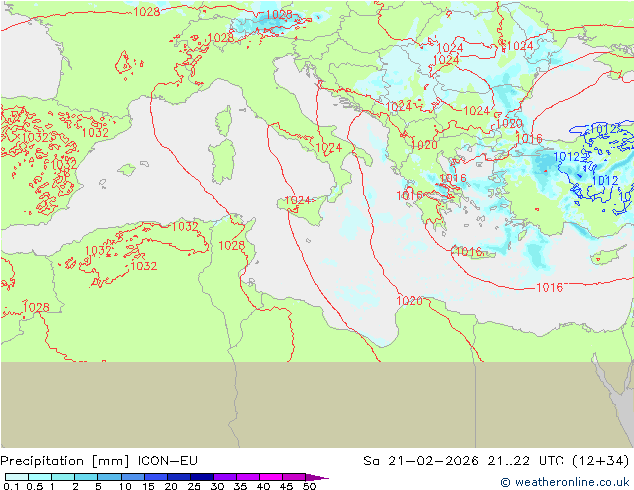Click the 1–2 mm legend color swatch

click(63, 477)
